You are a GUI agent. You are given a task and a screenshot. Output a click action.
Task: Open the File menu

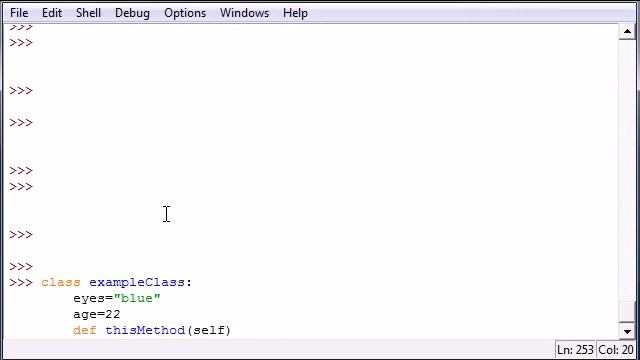pos(19,13)
